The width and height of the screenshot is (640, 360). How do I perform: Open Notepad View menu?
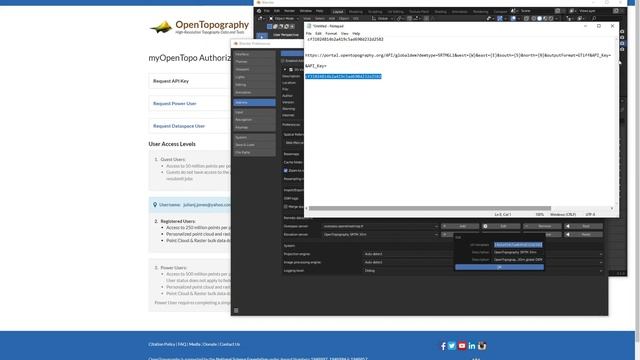[x=345, y=33]
